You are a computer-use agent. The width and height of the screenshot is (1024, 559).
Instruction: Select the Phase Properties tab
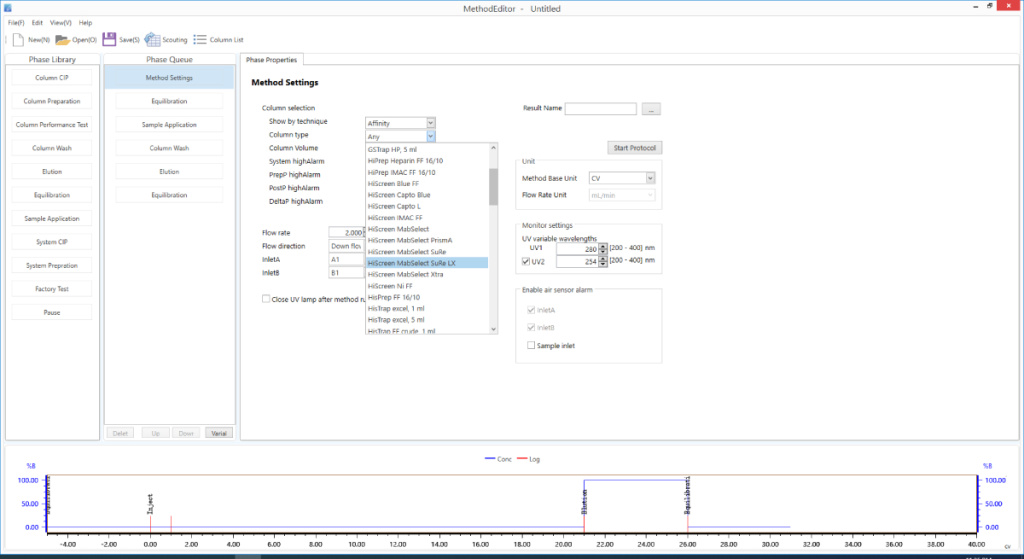pyautogui.click(x=271, y=59)
